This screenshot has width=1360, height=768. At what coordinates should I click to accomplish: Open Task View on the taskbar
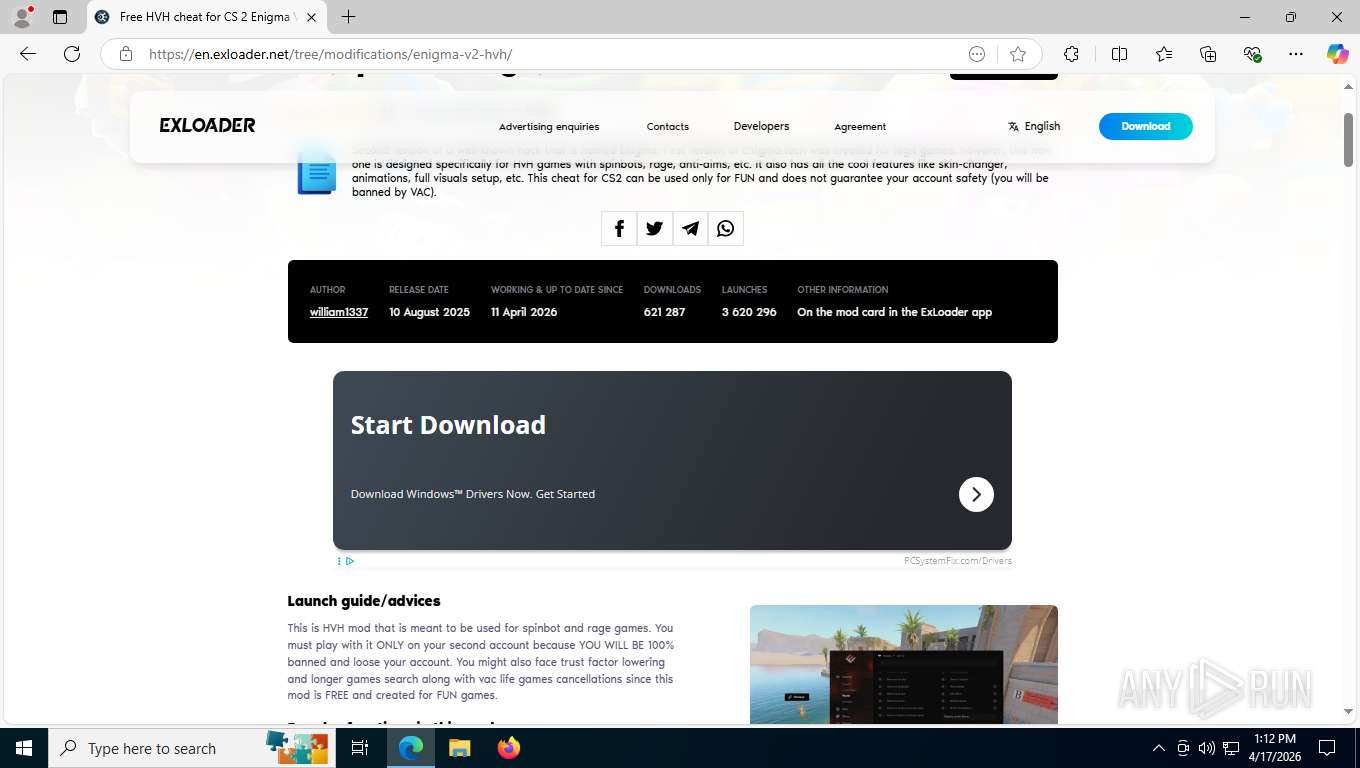(360, 748)
